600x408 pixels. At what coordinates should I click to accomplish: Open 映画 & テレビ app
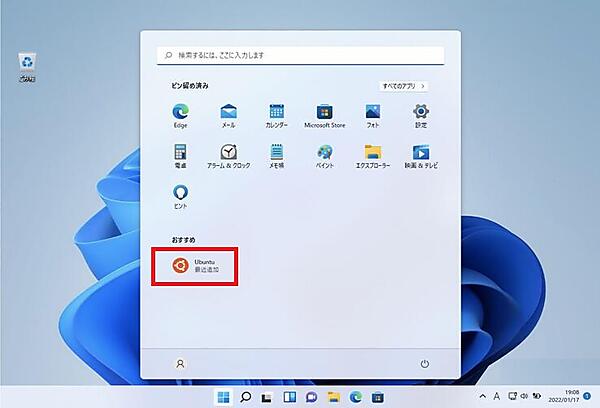coord(421,156)
